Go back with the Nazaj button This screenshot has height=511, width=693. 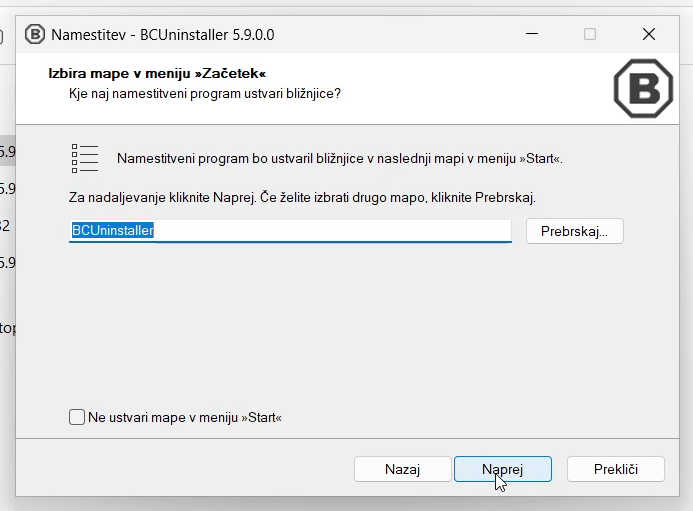(x=402, y=469)
